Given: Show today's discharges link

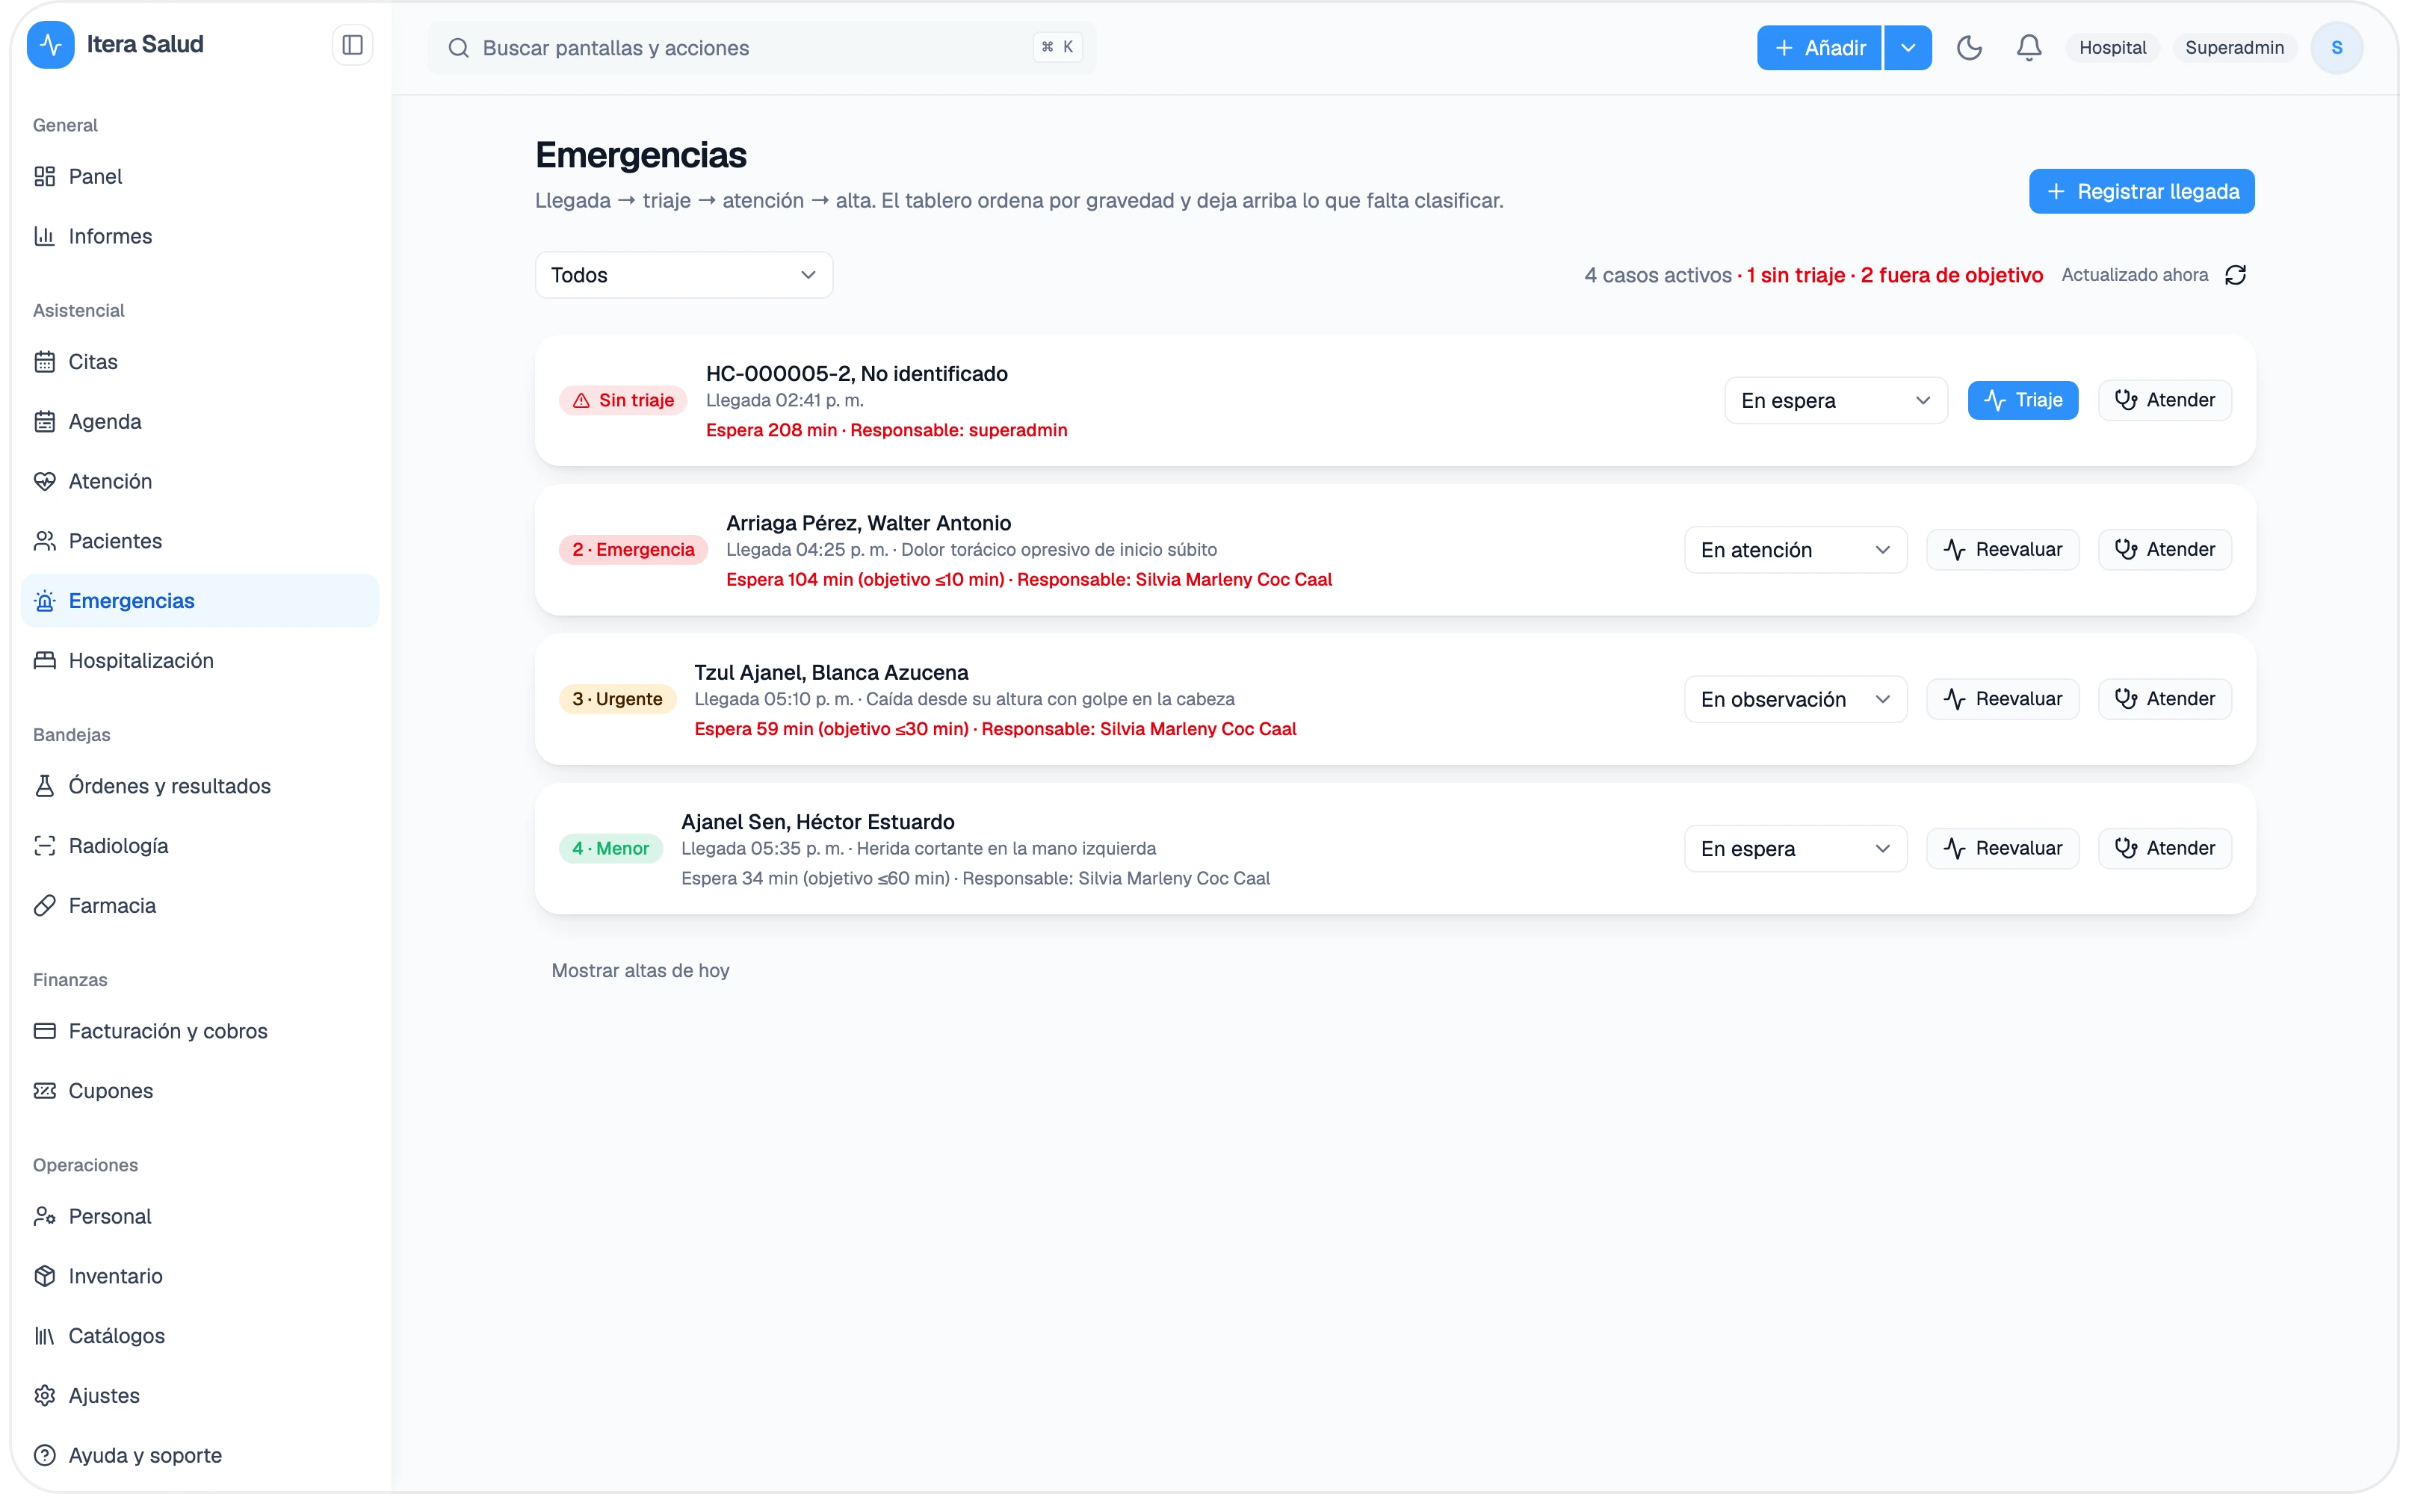Looking at the screenshot, I should (640, 970).
